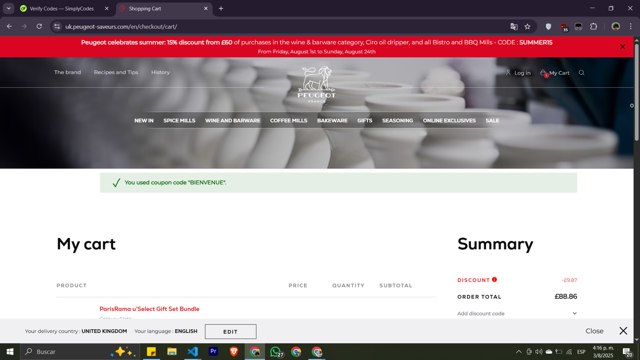Image resolution: width=640 pixels, height=360 pixels.
Task: Click the Peugeot lion logo
Action: tap(317, 84)
